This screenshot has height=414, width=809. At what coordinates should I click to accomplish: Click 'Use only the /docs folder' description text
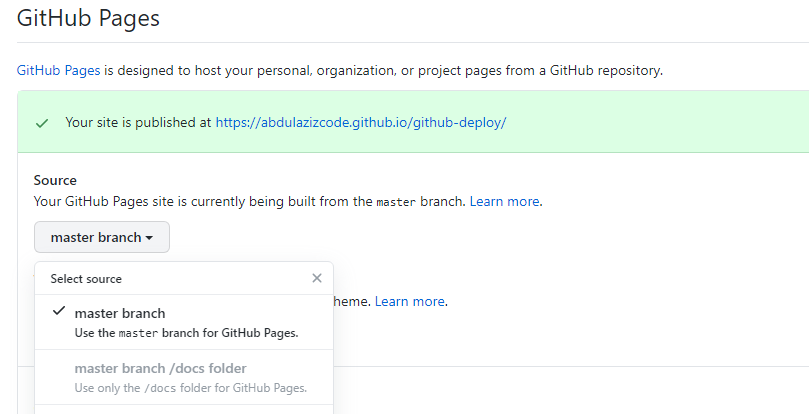click(191, 388)
